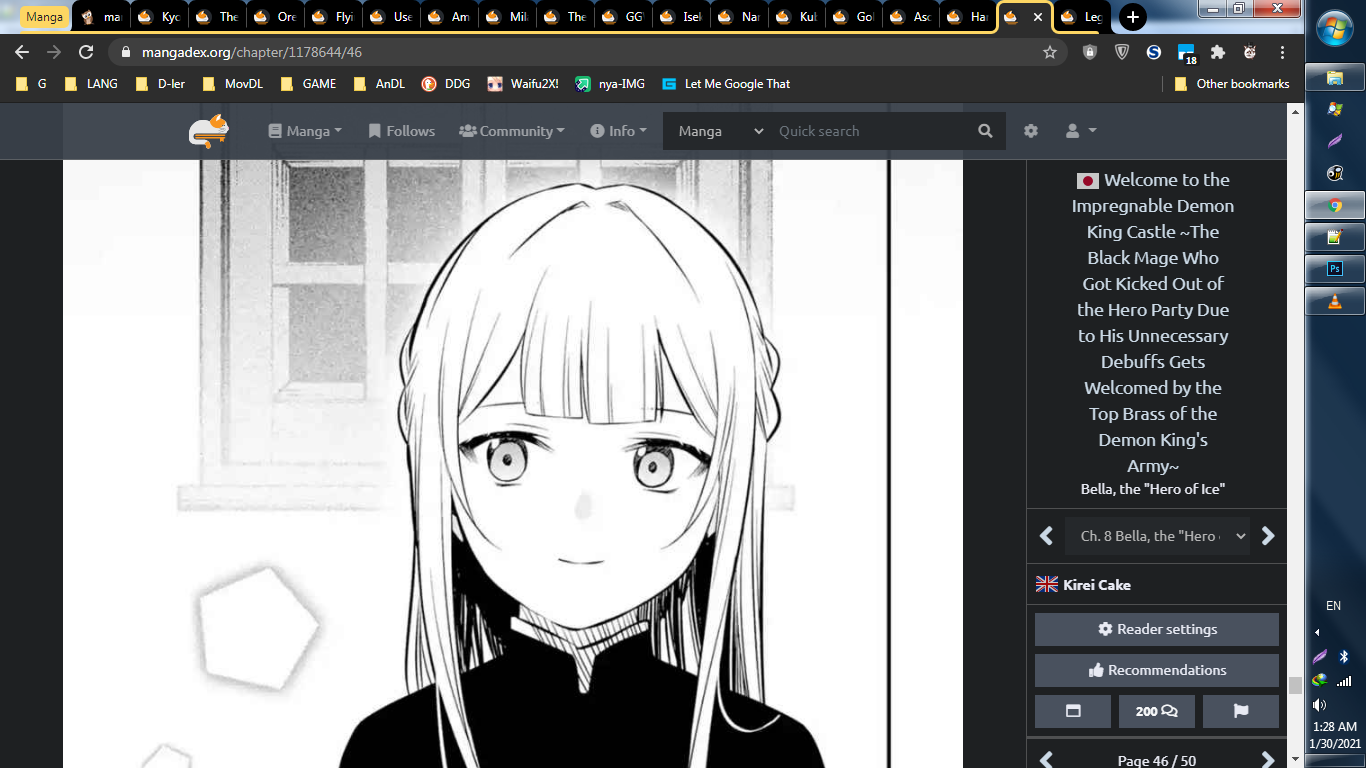The width and height of the screenshot is (1366, 768).
Task: Open Let Me Google That bookmark
Action: [726, 84]
